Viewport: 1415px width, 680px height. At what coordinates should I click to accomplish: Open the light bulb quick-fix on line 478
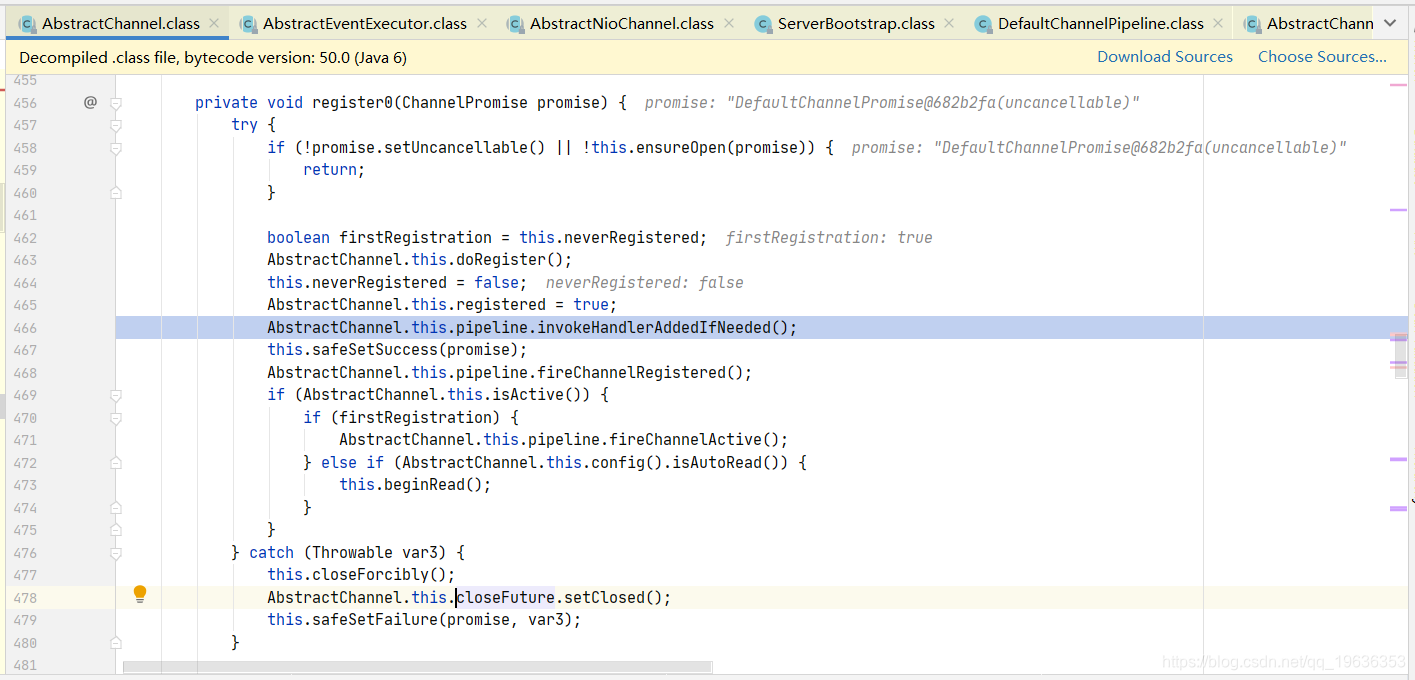[140, 594]
